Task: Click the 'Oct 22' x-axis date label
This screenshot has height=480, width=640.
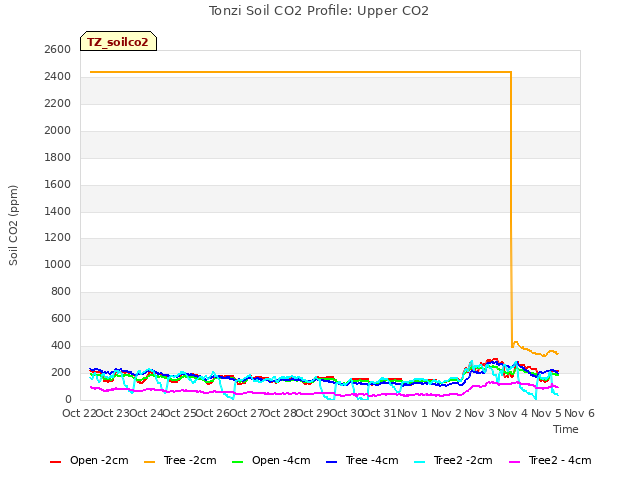Action: (79, 413)
